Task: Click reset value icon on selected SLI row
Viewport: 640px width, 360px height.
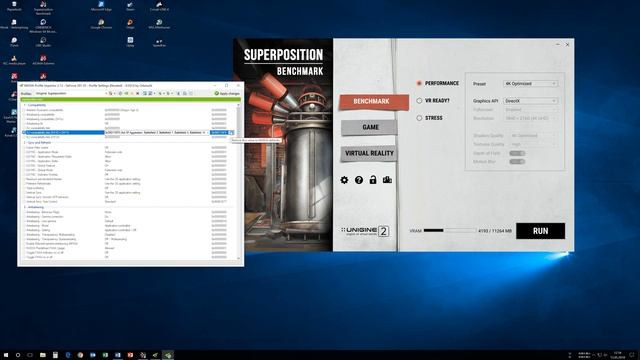Action: pos(231,133)
